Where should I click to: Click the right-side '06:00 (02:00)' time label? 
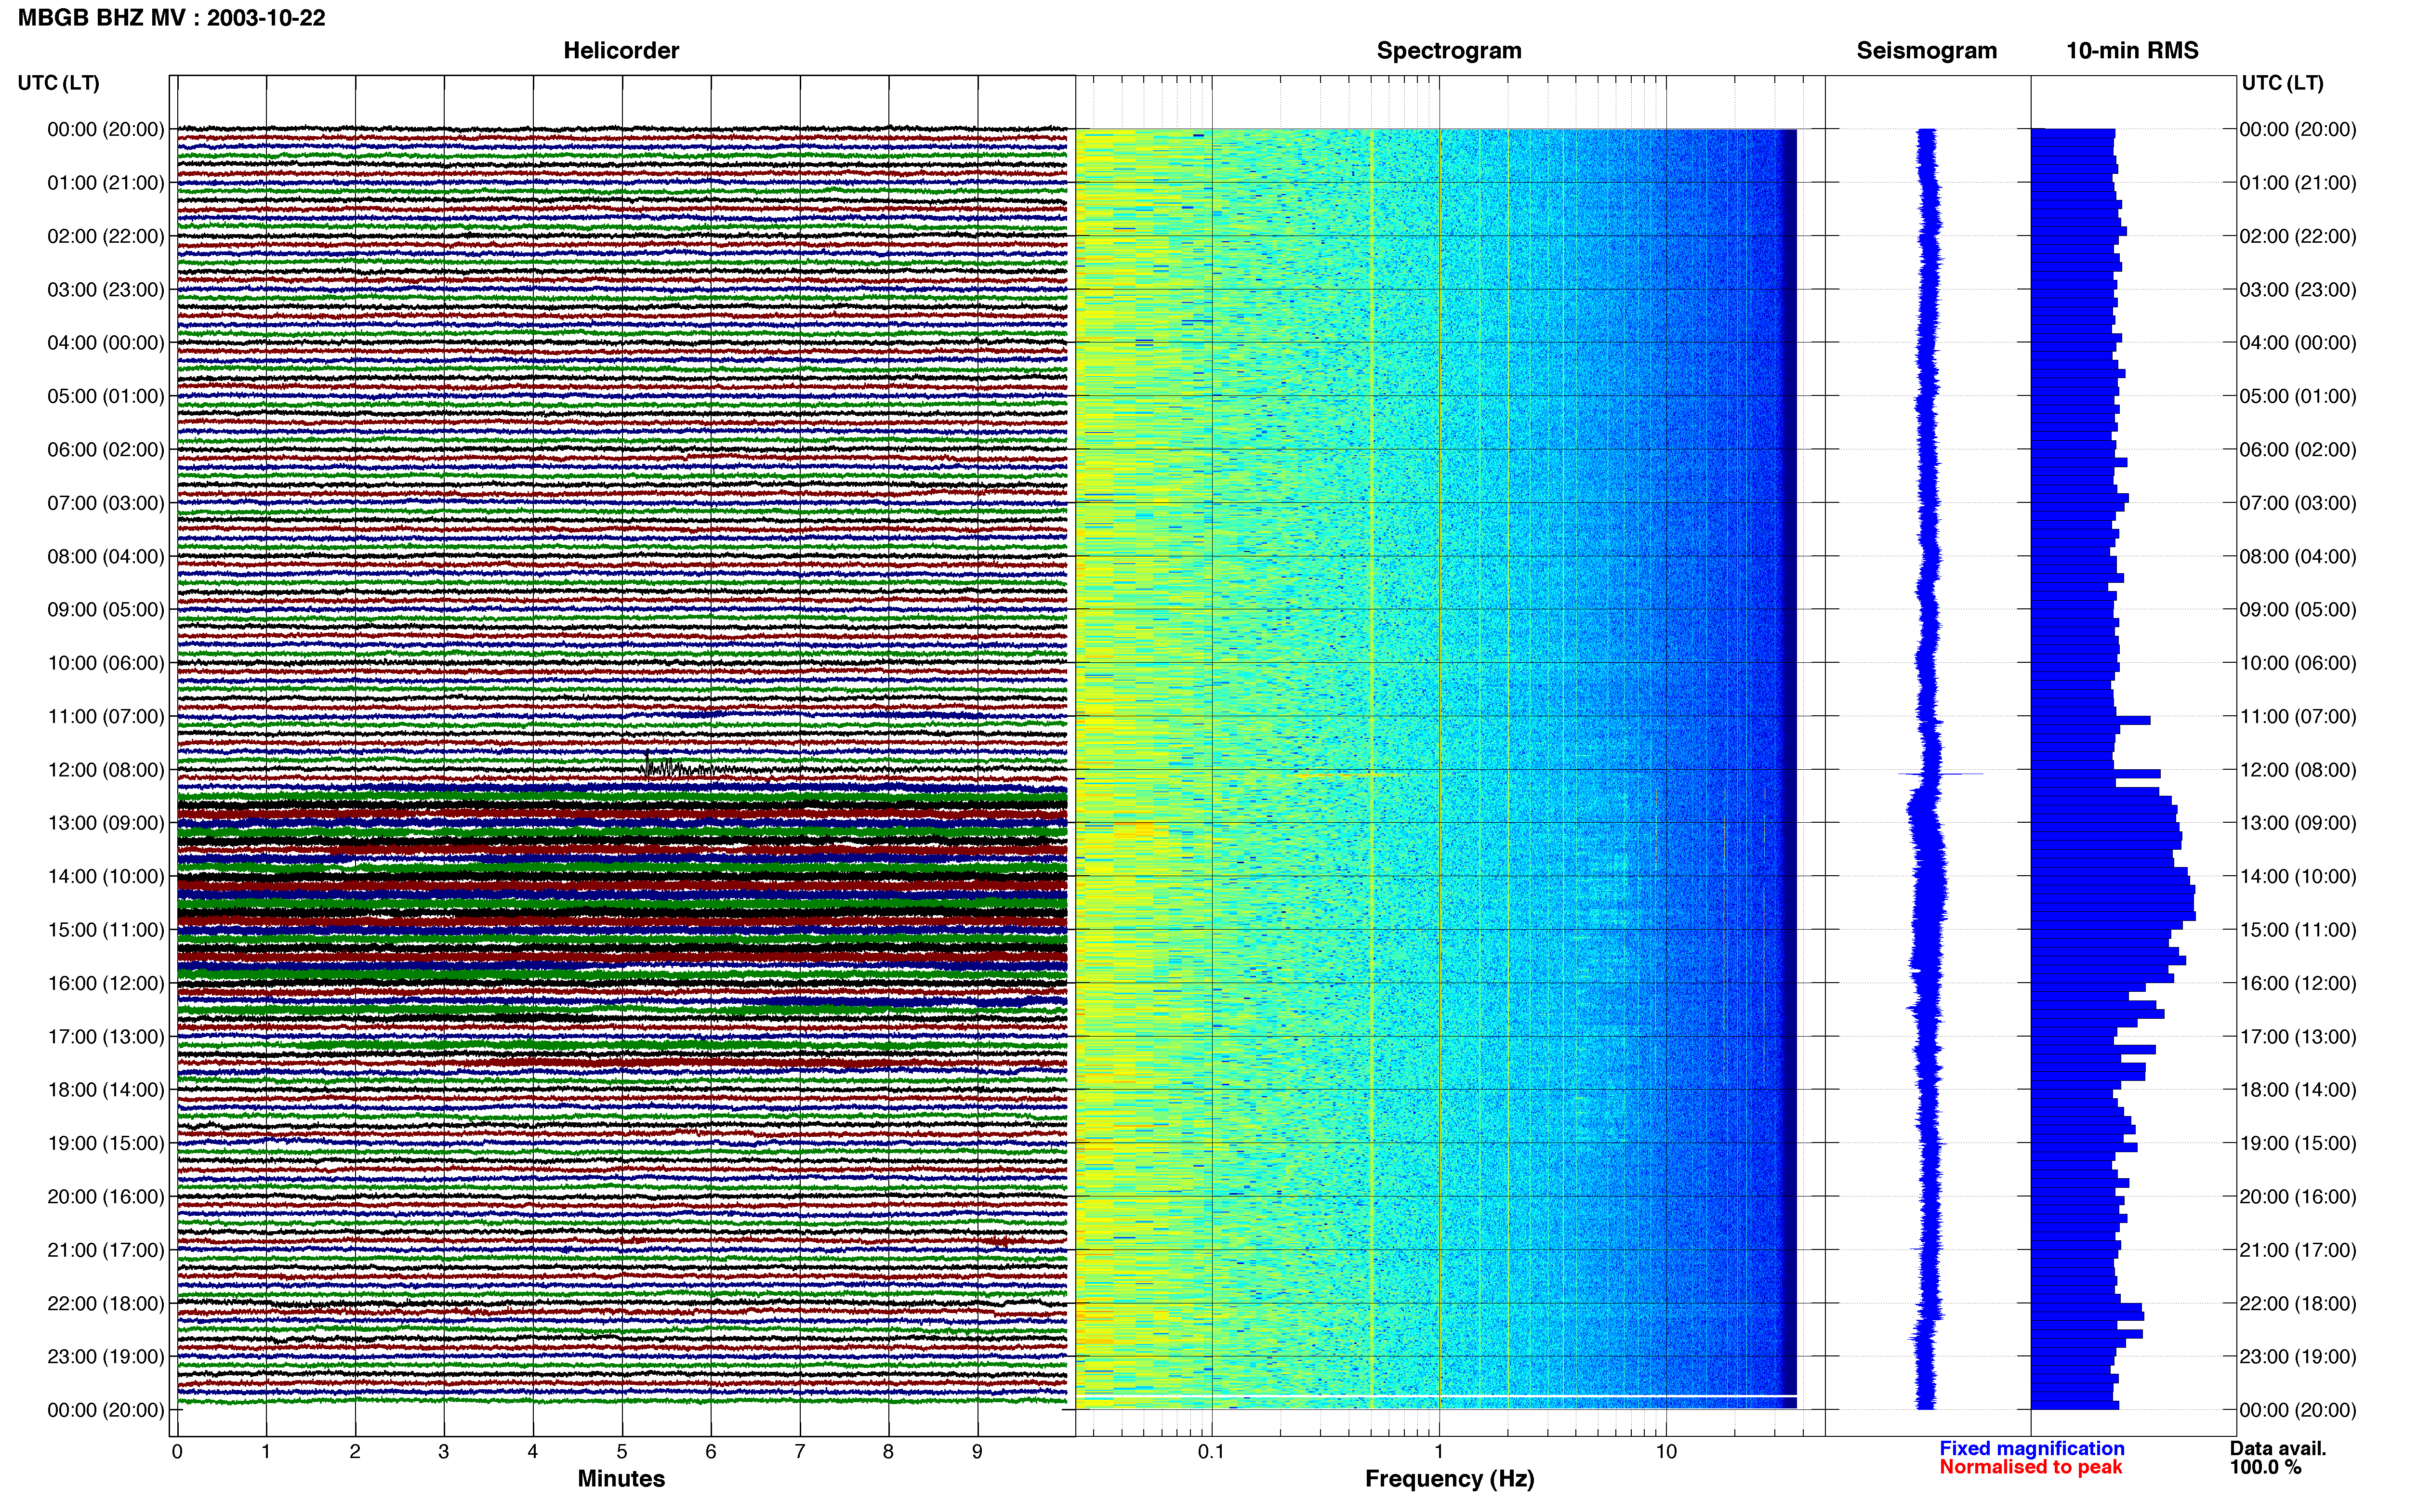pos(2298,450)
